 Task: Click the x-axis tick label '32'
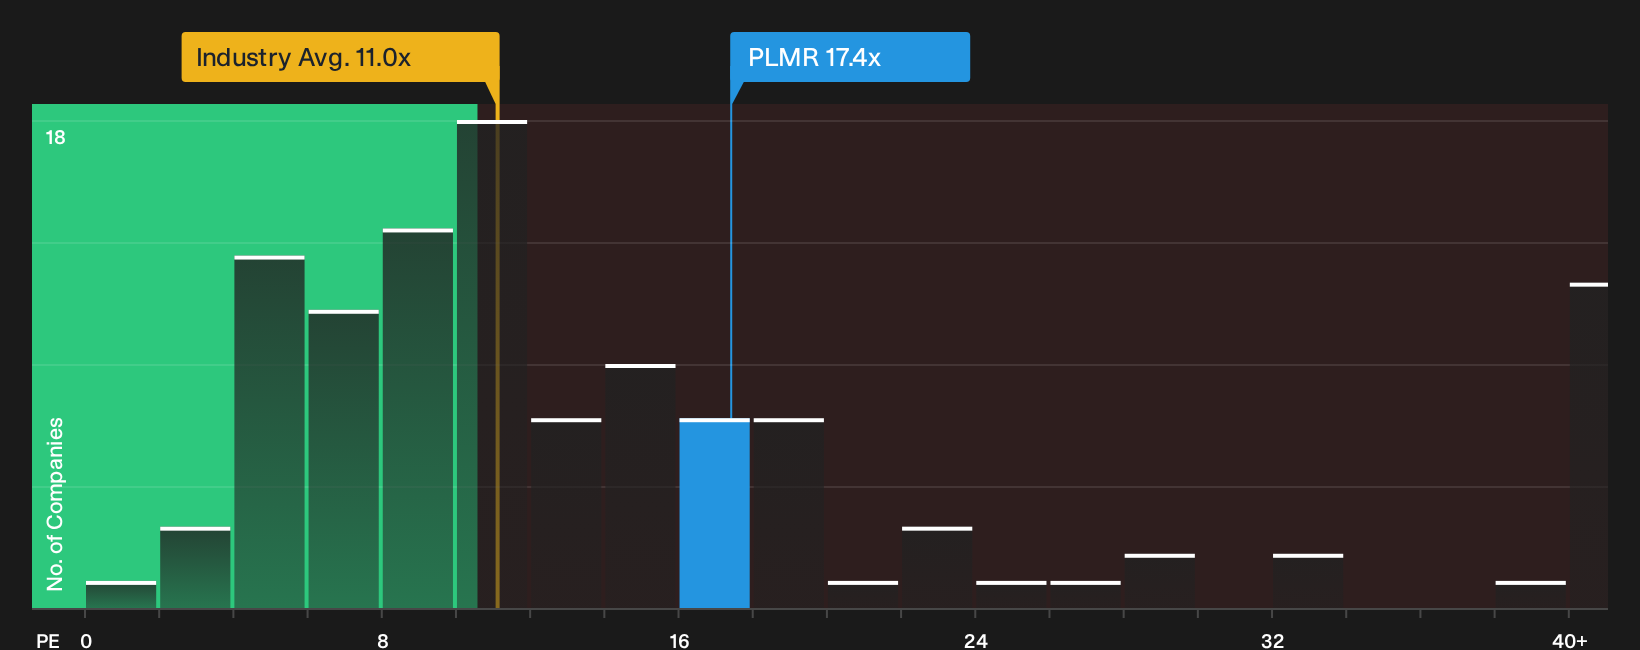pyautogui.click(x=1272, y=641)
